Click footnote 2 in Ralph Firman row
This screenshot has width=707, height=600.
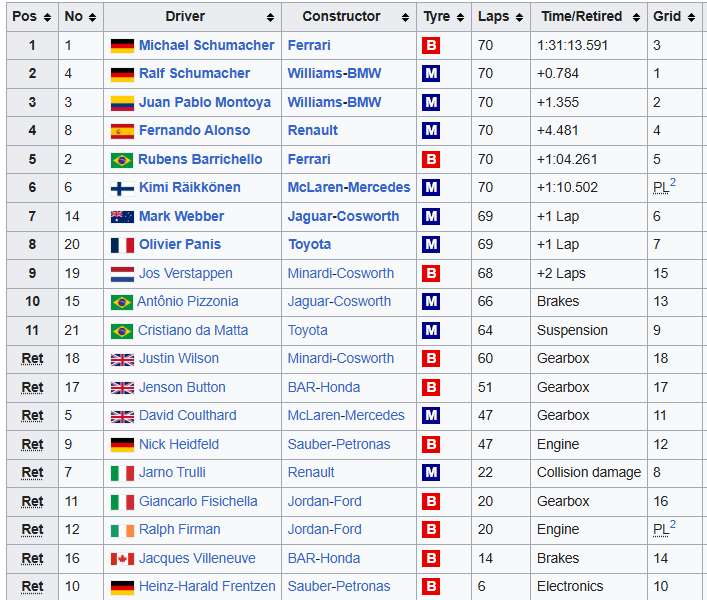673,524
